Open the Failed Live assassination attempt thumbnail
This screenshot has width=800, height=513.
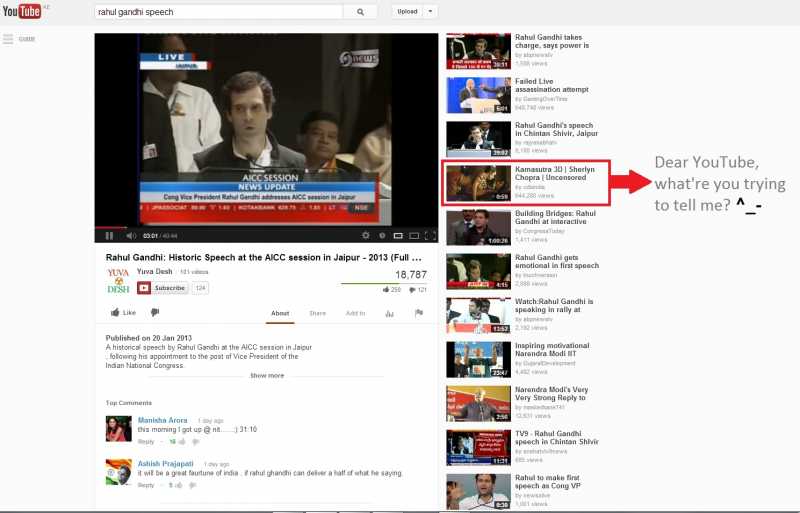(x=478, y=95)
